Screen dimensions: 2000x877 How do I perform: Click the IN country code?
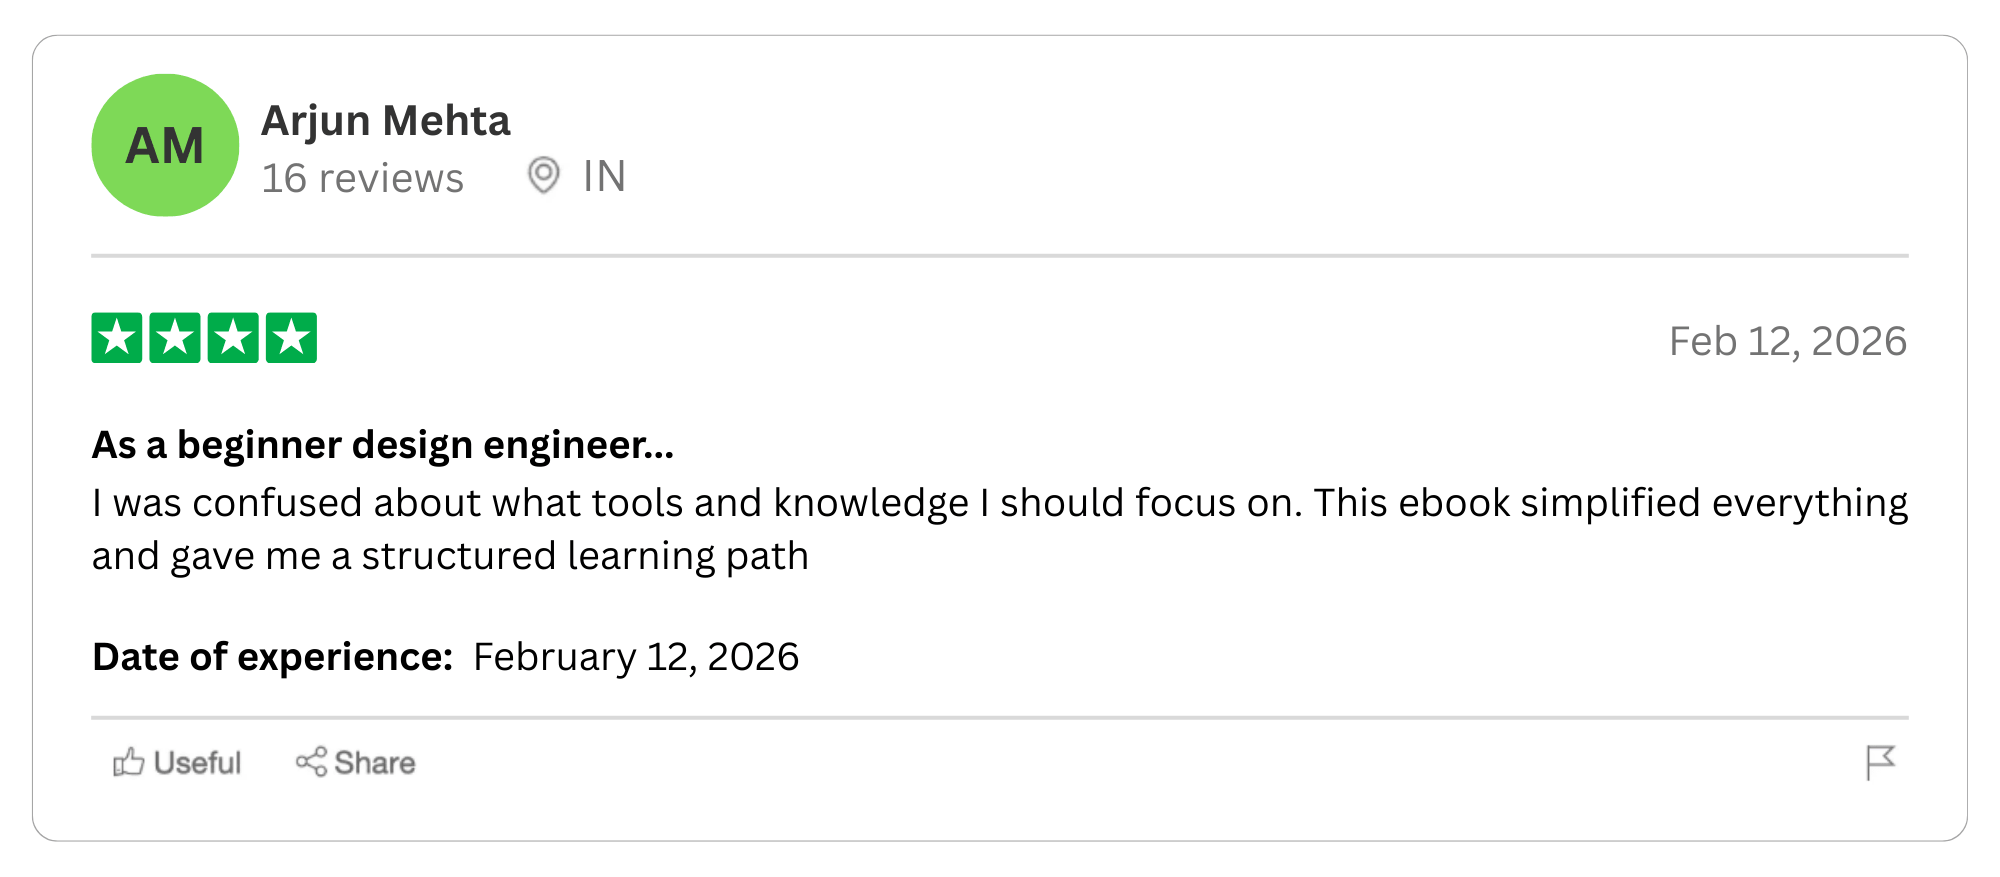[604, 177]
